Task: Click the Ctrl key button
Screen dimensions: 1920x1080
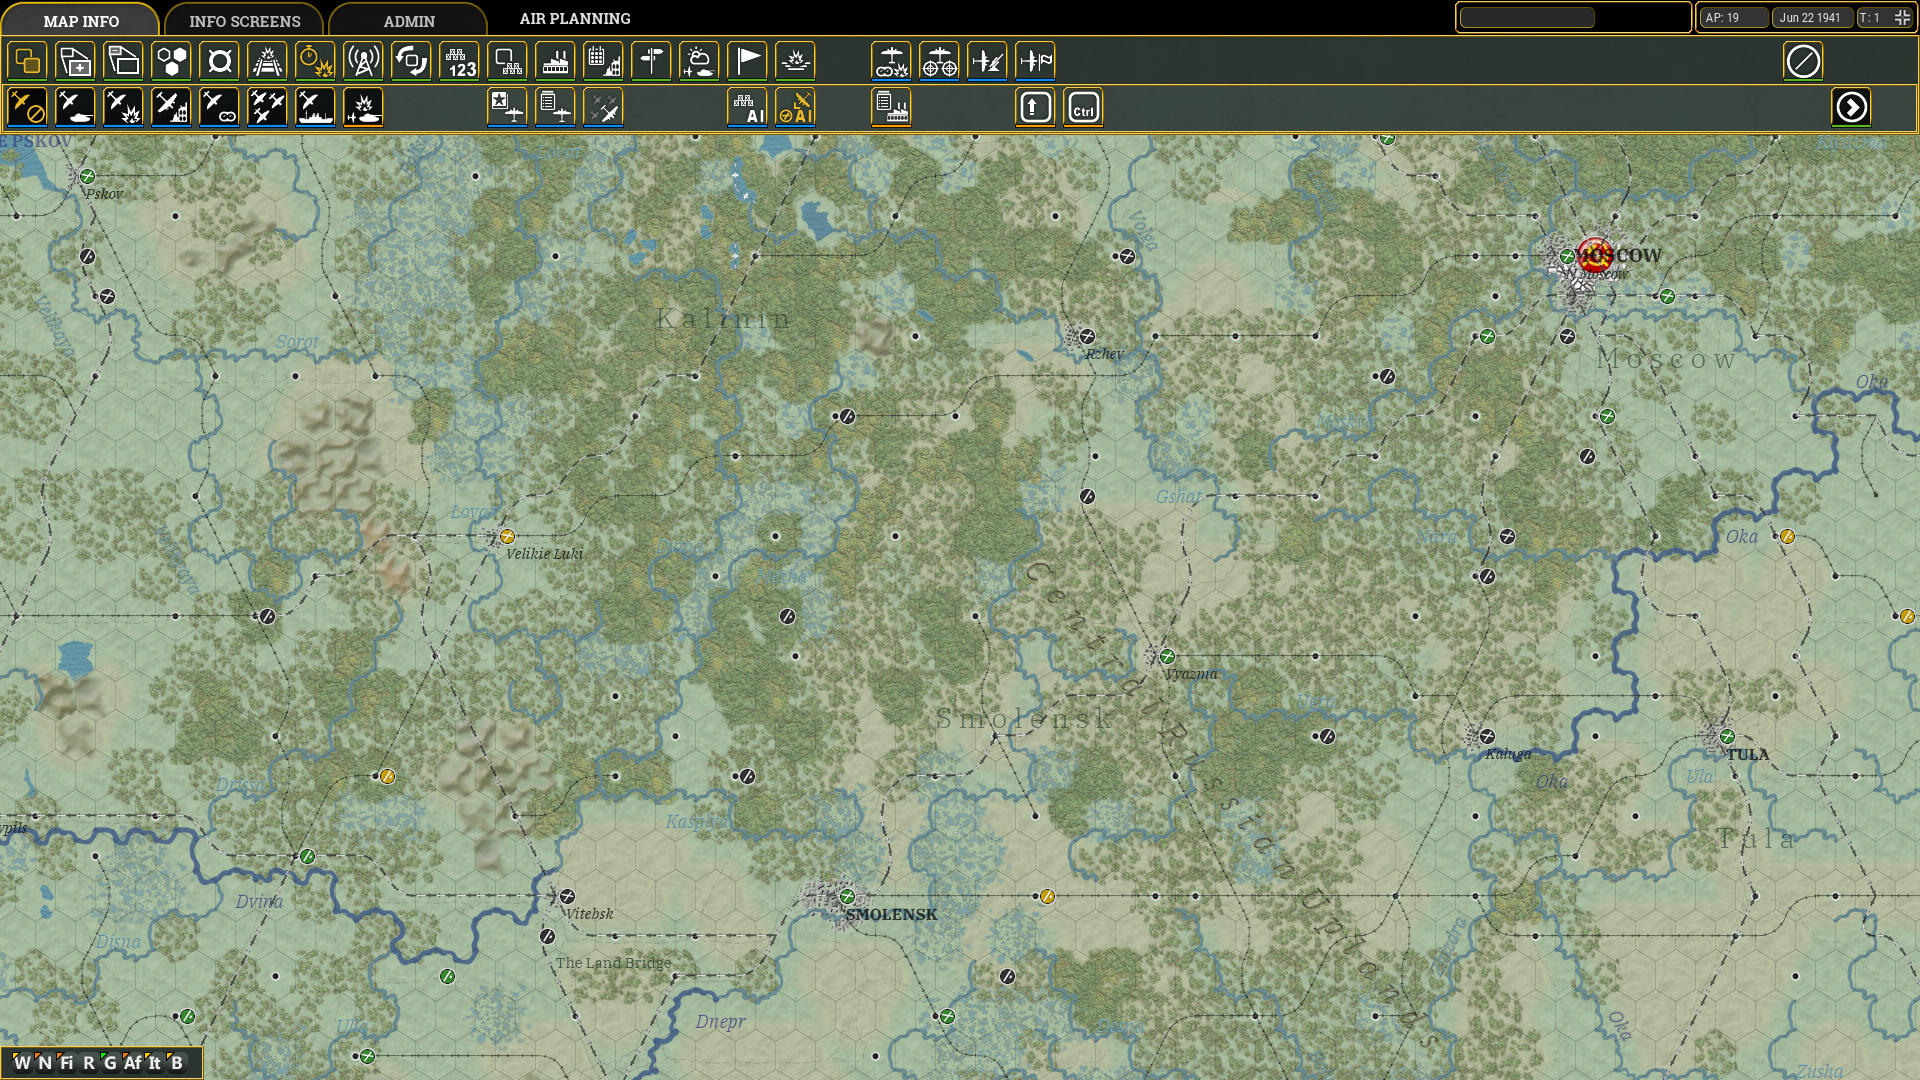Action: 1083,107
